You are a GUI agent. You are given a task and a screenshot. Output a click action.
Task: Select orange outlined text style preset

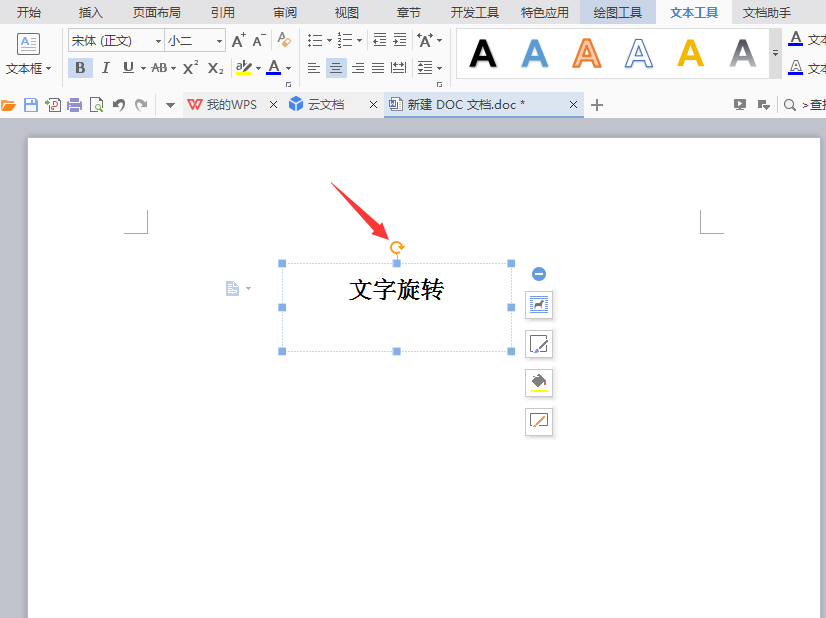(587, 54)
